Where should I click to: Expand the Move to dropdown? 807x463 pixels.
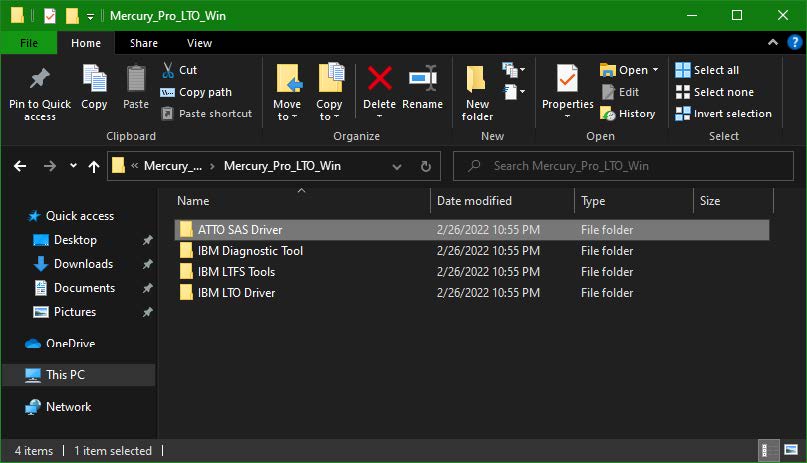pos(287,116)
